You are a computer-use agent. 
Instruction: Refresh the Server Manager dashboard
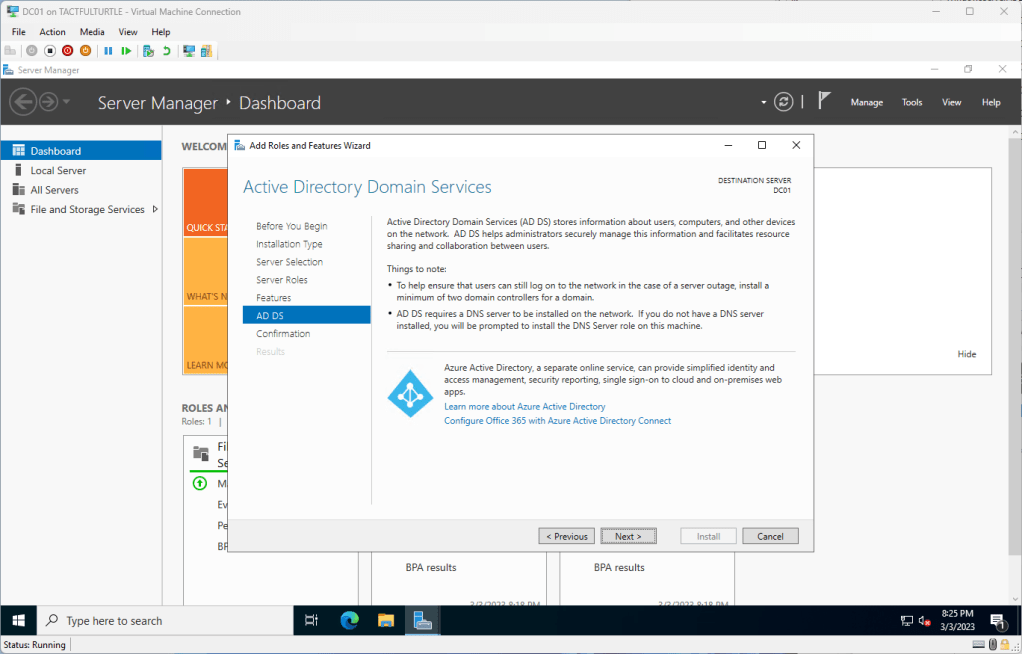click(785, 102)
